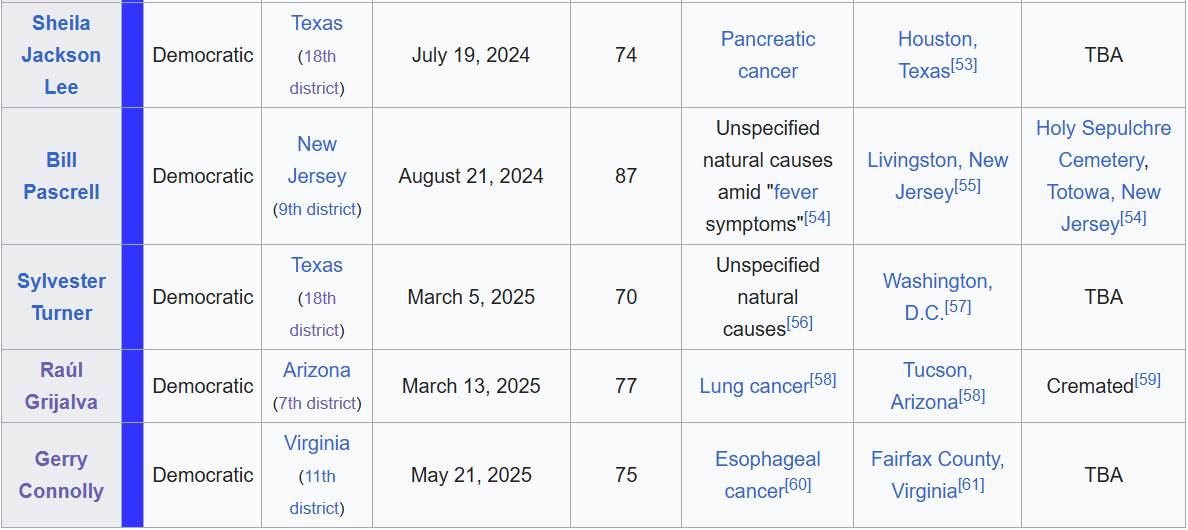The width and height of the screenshot is (1188, 530).
Task: Jump to citation 59 beside Cremated
Action: click(1148, 379)
